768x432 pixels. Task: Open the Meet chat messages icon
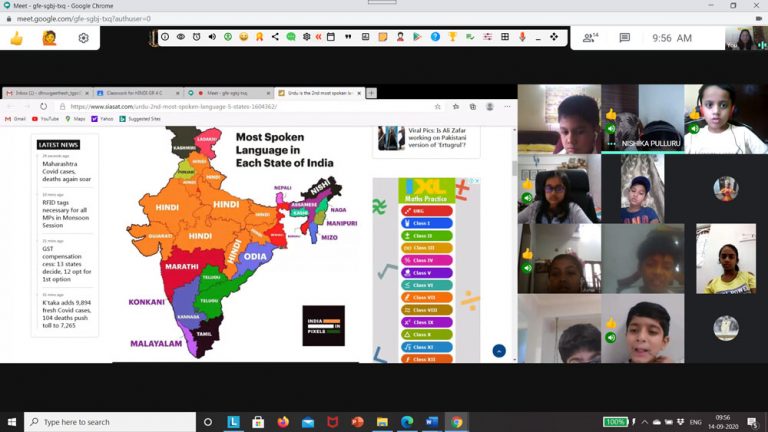624,38
